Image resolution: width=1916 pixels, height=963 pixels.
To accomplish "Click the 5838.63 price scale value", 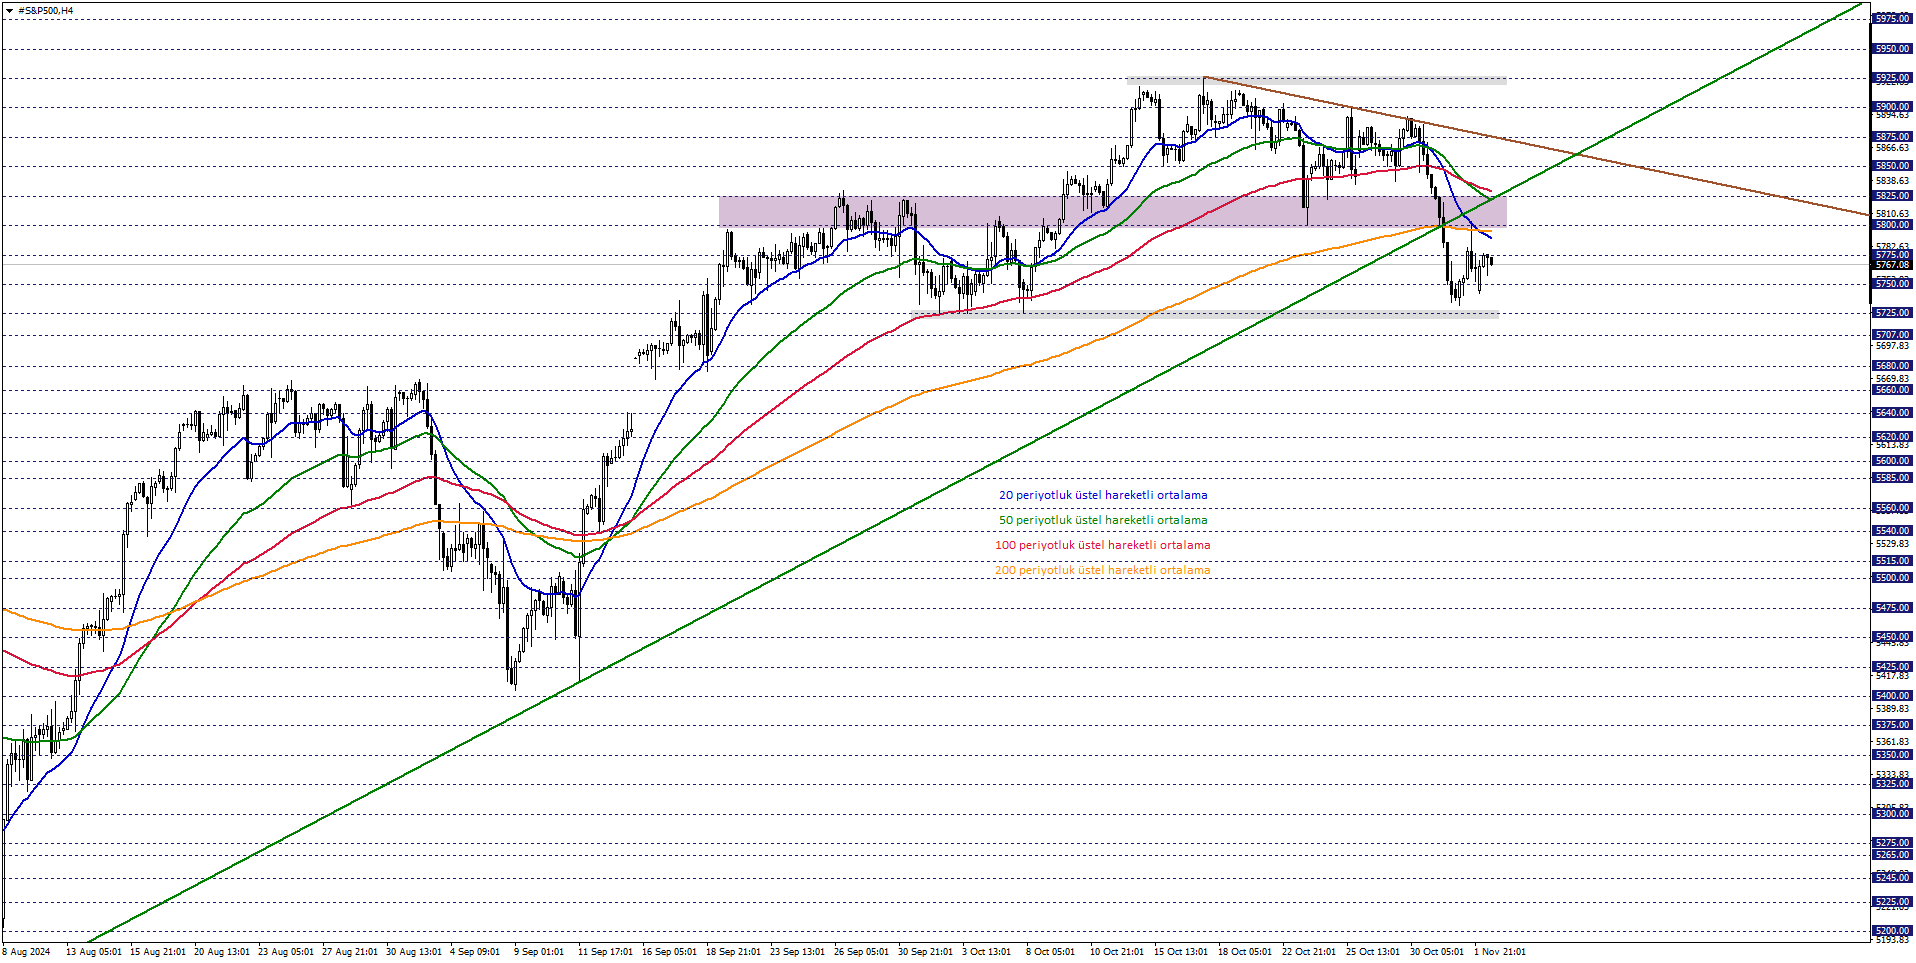I will tap(1892, 181).
